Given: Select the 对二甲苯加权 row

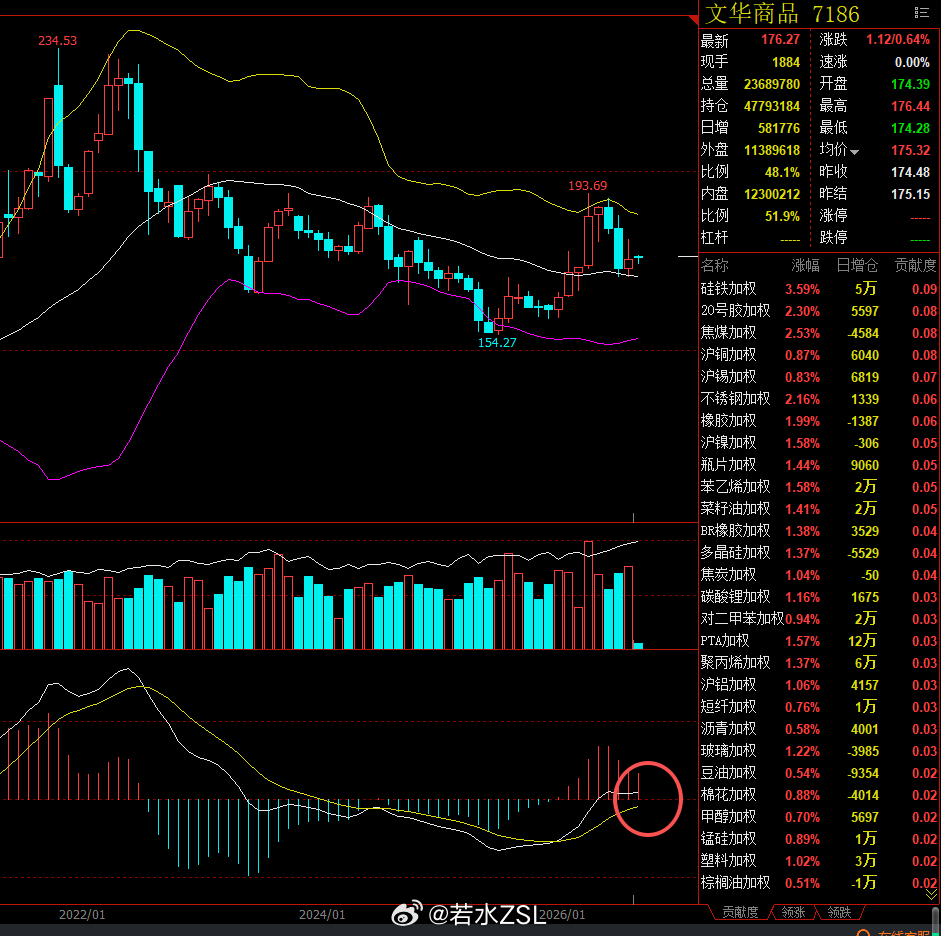Looking at the screenshot, I should 819,619.
